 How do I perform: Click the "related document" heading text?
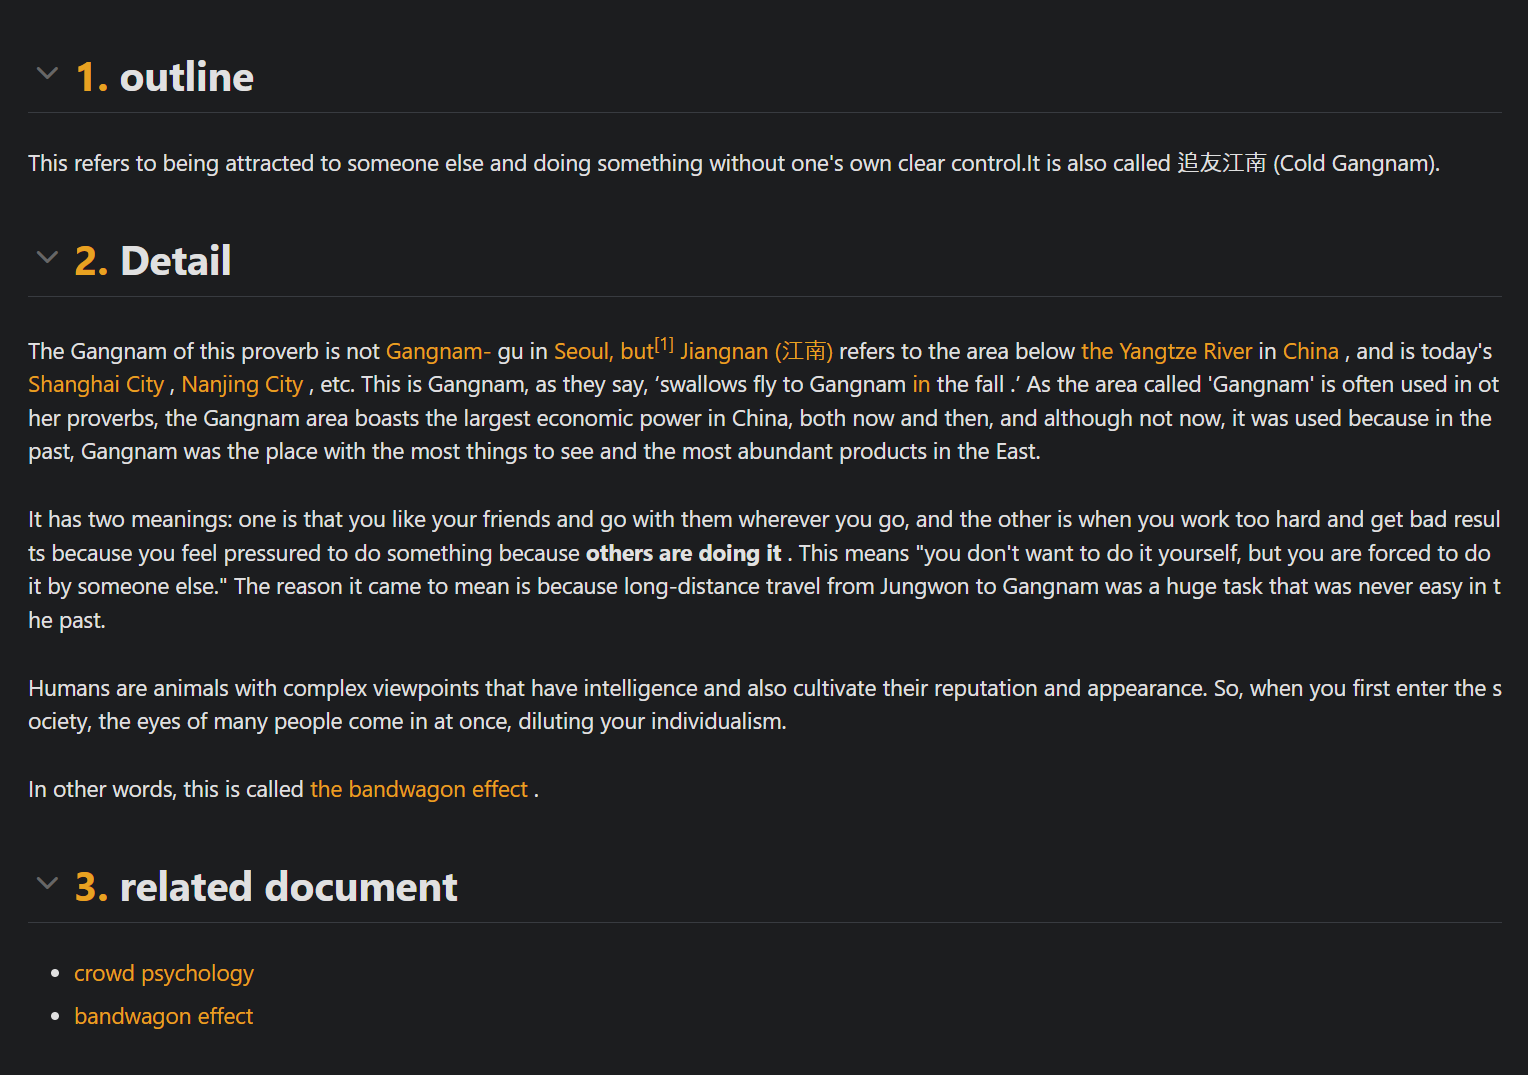point(289,887)
